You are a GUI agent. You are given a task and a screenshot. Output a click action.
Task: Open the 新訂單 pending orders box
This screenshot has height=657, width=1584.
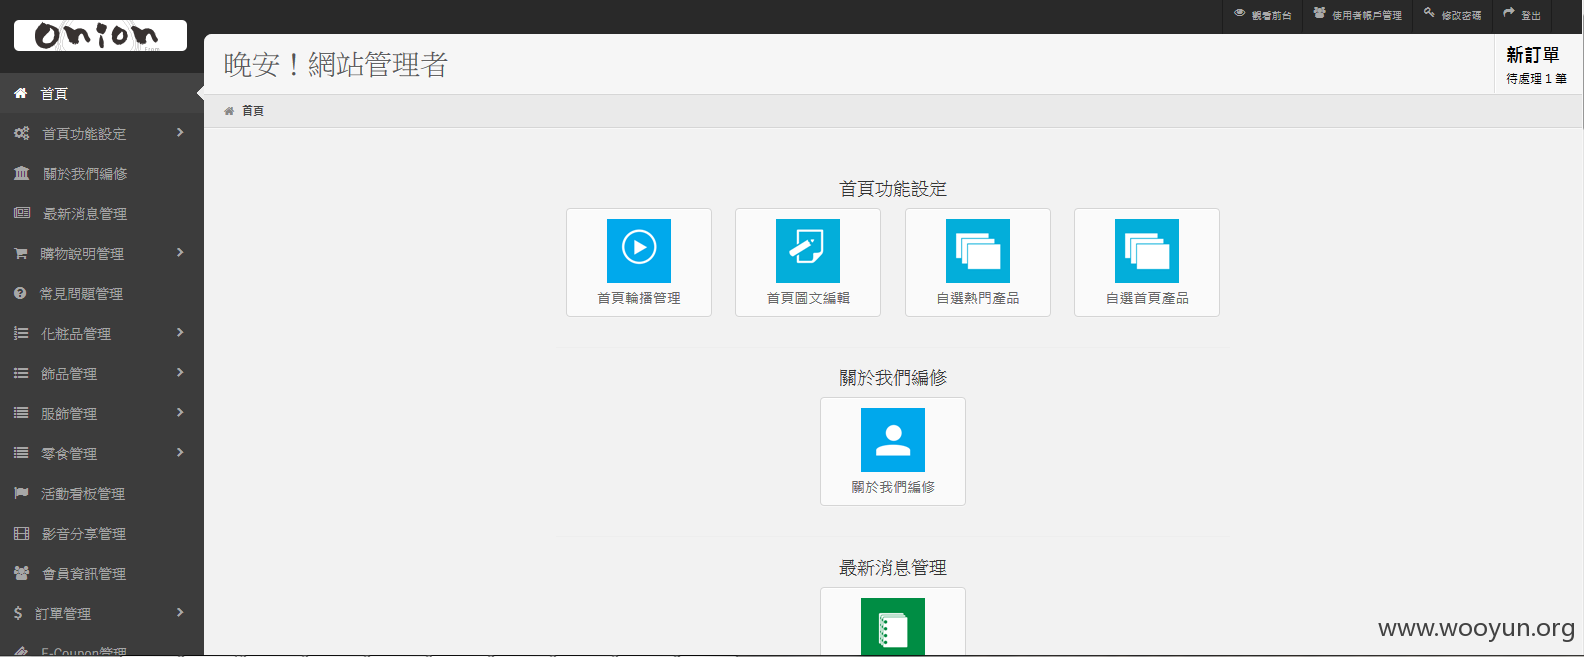coord(1537,65)
